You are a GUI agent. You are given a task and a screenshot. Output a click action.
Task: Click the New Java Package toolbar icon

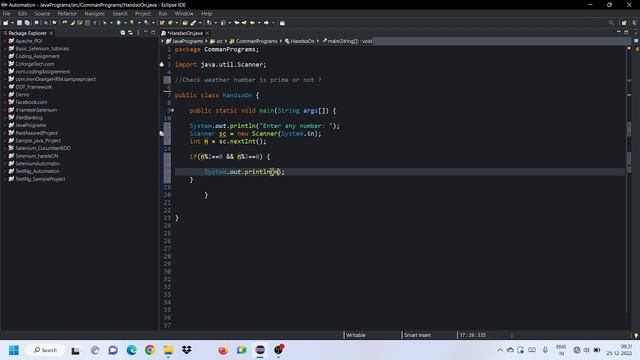162,23
